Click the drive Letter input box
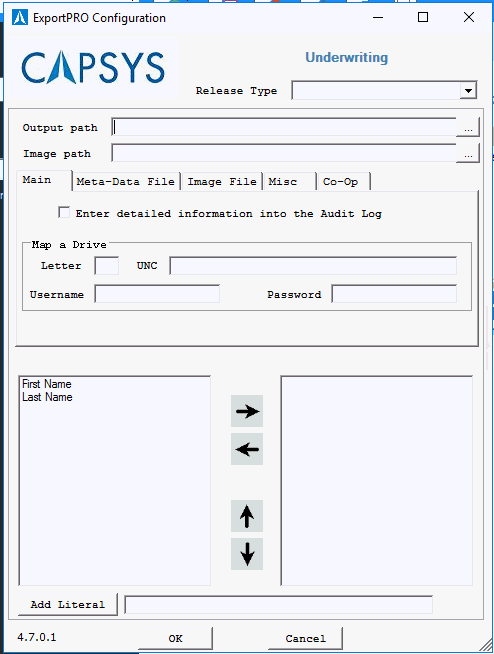Image resolution: width=494 pixels, height=654 pixels. tap(107, 266)
